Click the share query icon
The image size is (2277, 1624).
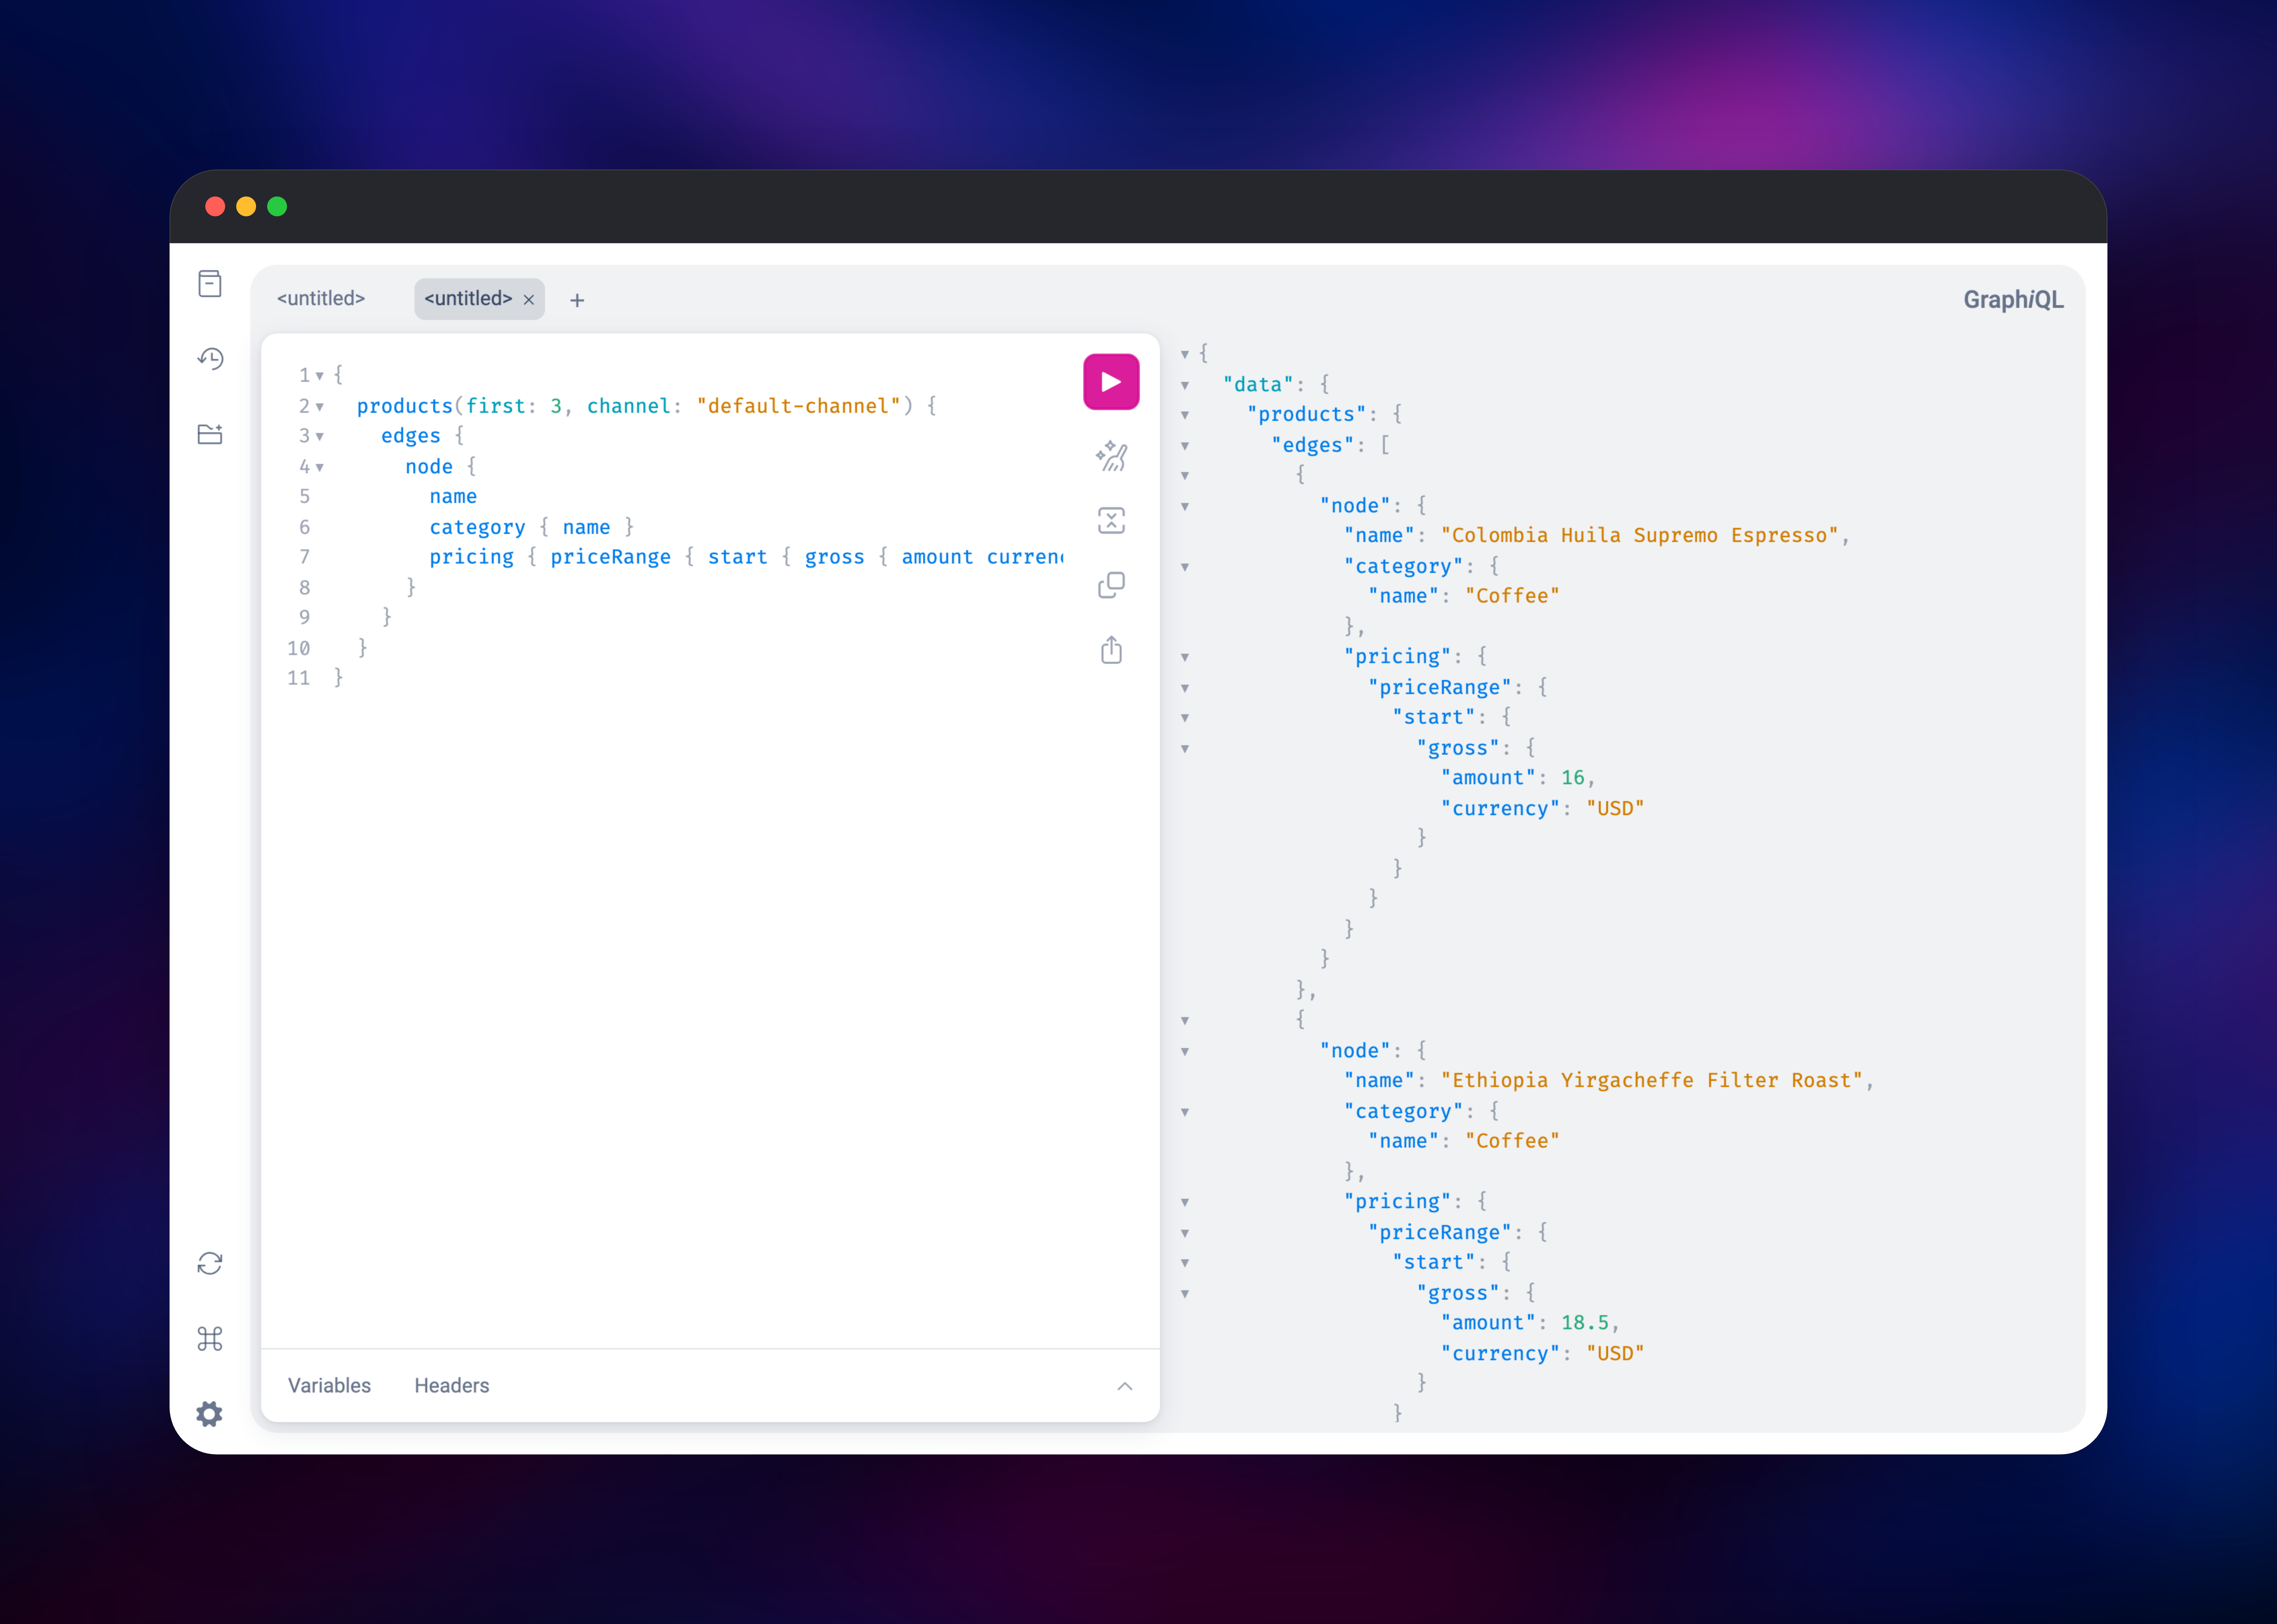[1111, 650]
